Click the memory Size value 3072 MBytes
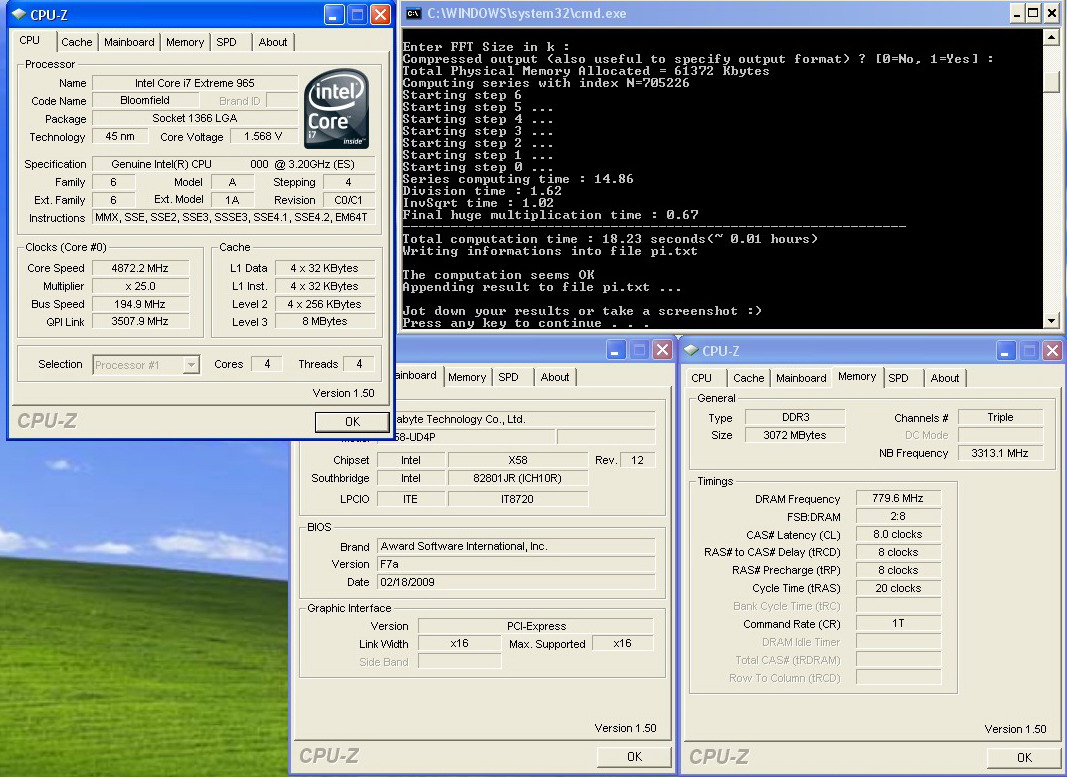 (795, 435)
